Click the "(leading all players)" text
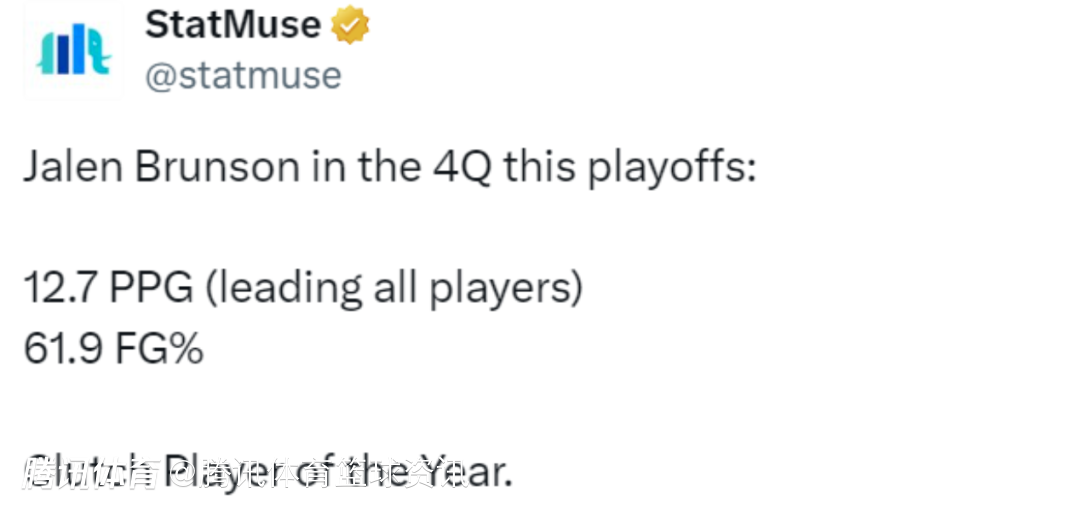The height and width of the screenshot is (509, 1080). pos(393,289)
